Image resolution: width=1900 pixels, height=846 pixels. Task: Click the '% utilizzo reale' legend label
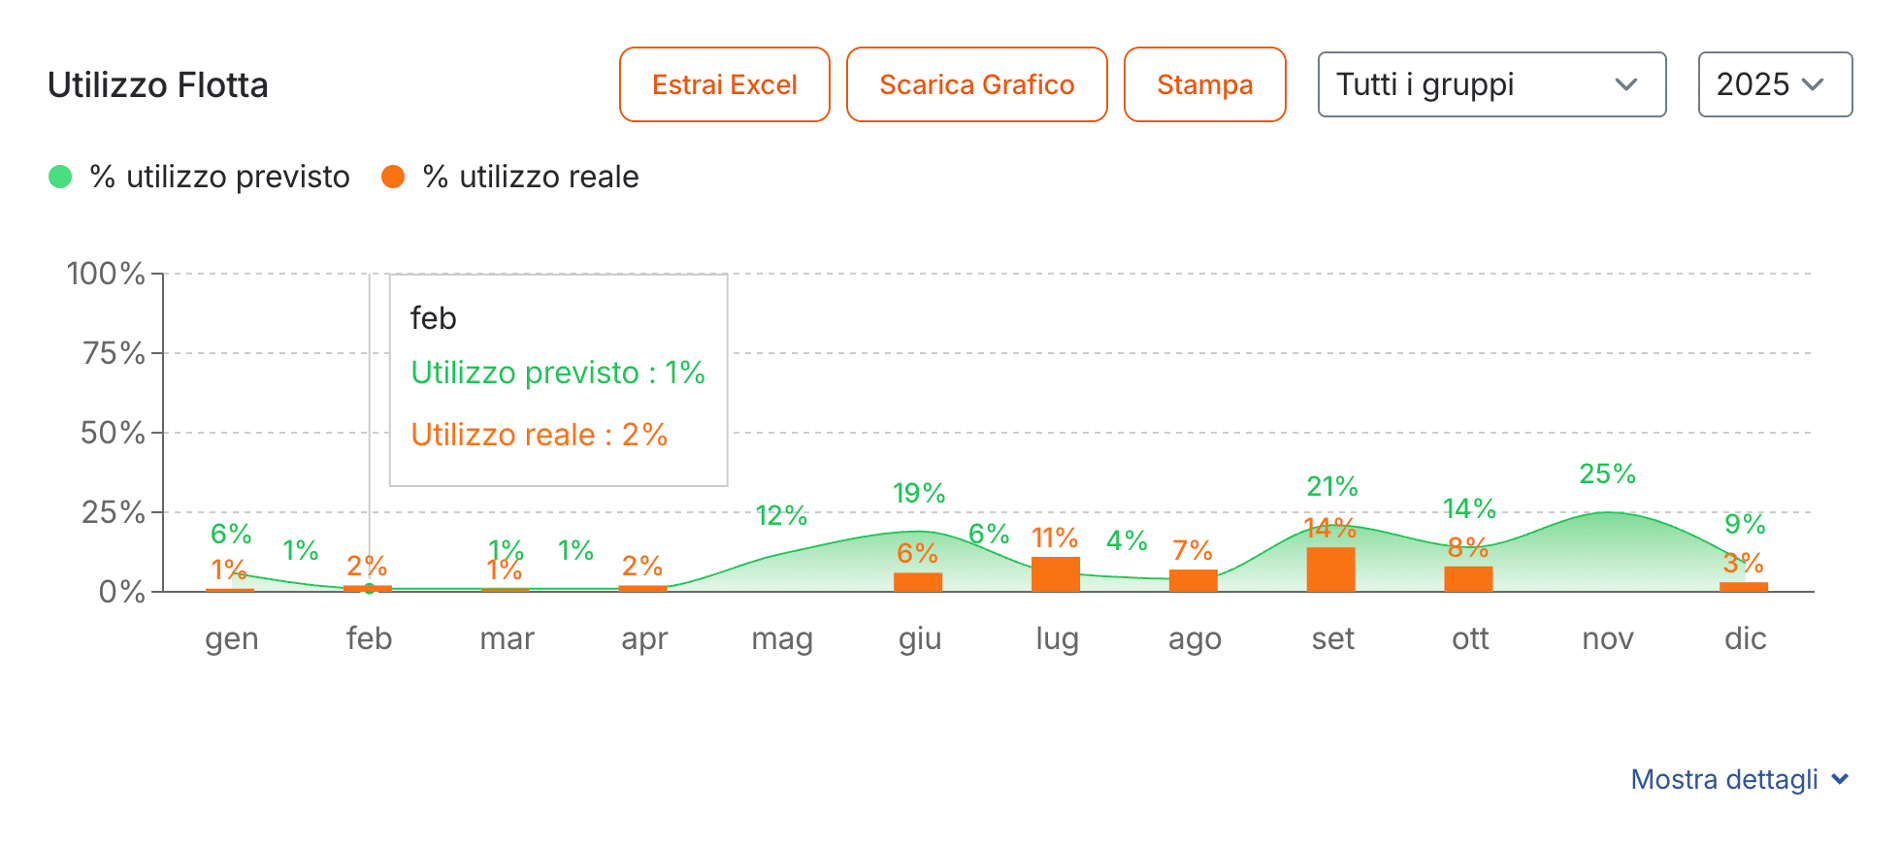tap(531, 177)
